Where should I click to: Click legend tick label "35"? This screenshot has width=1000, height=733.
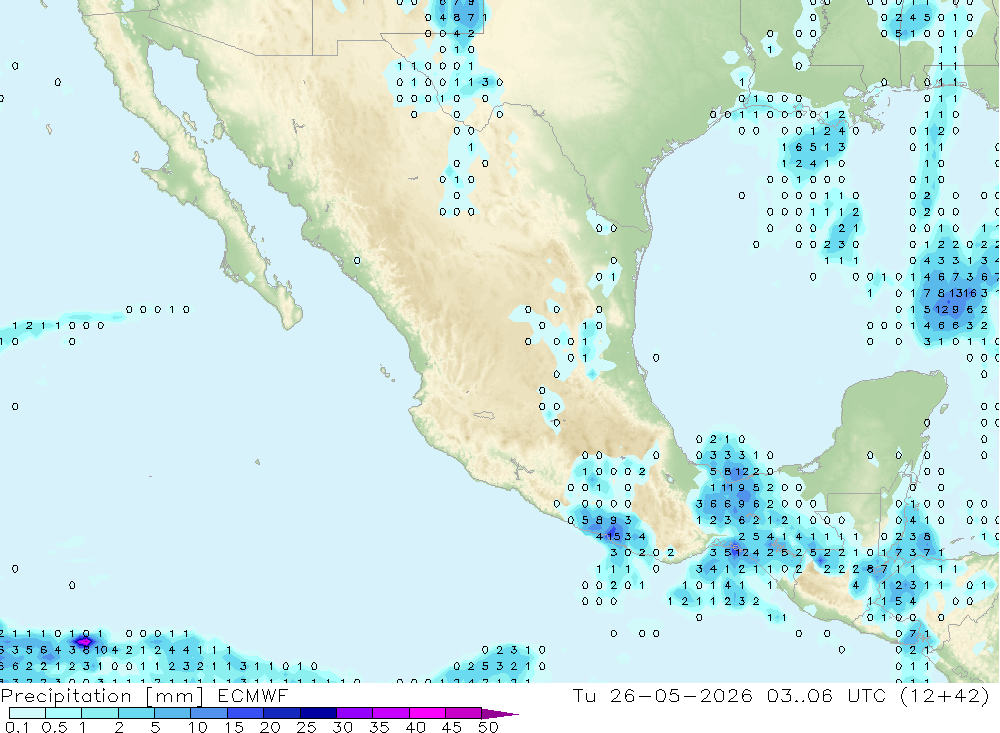pos(379,727)
